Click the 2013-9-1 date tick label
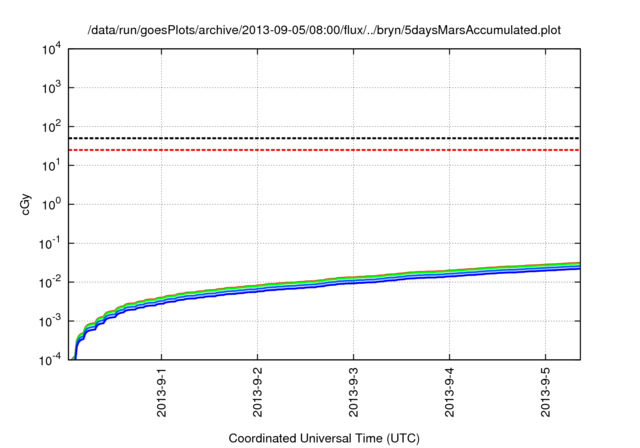 click(x=162, y=392)
